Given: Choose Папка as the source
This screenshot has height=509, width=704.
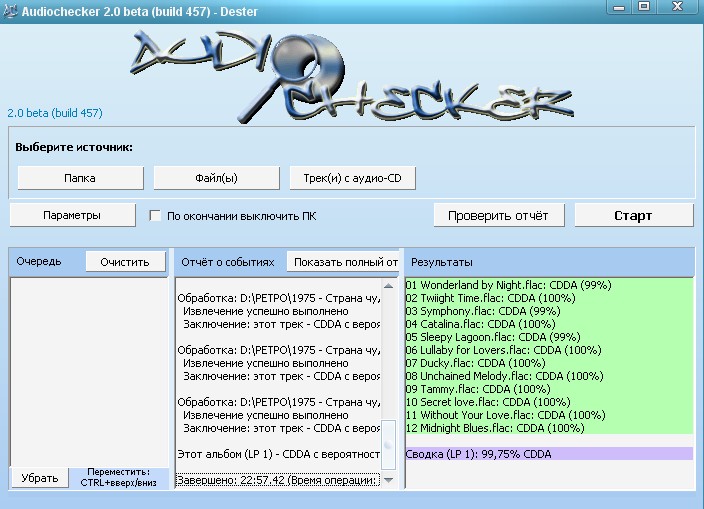Looking at the screenshot, I should (80, 178).
